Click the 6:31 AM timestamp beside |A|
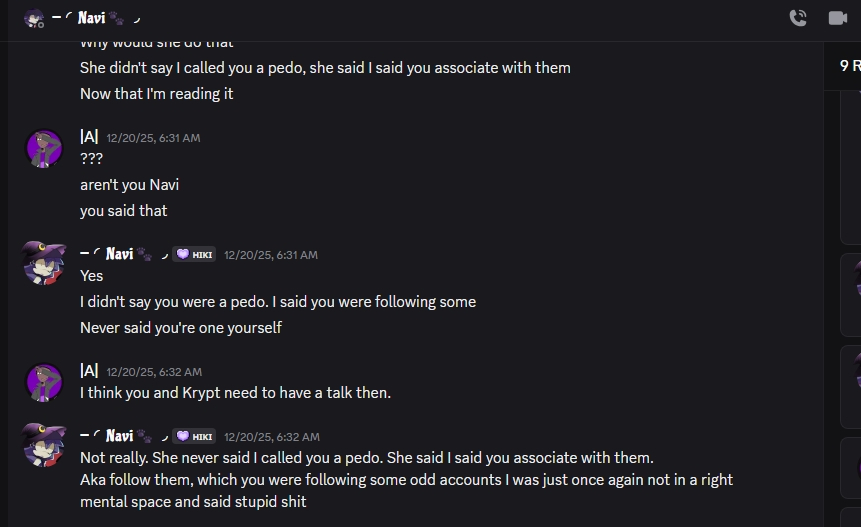Screen dimensions: 861x527 pyautogui.click(x=153, y=138)
